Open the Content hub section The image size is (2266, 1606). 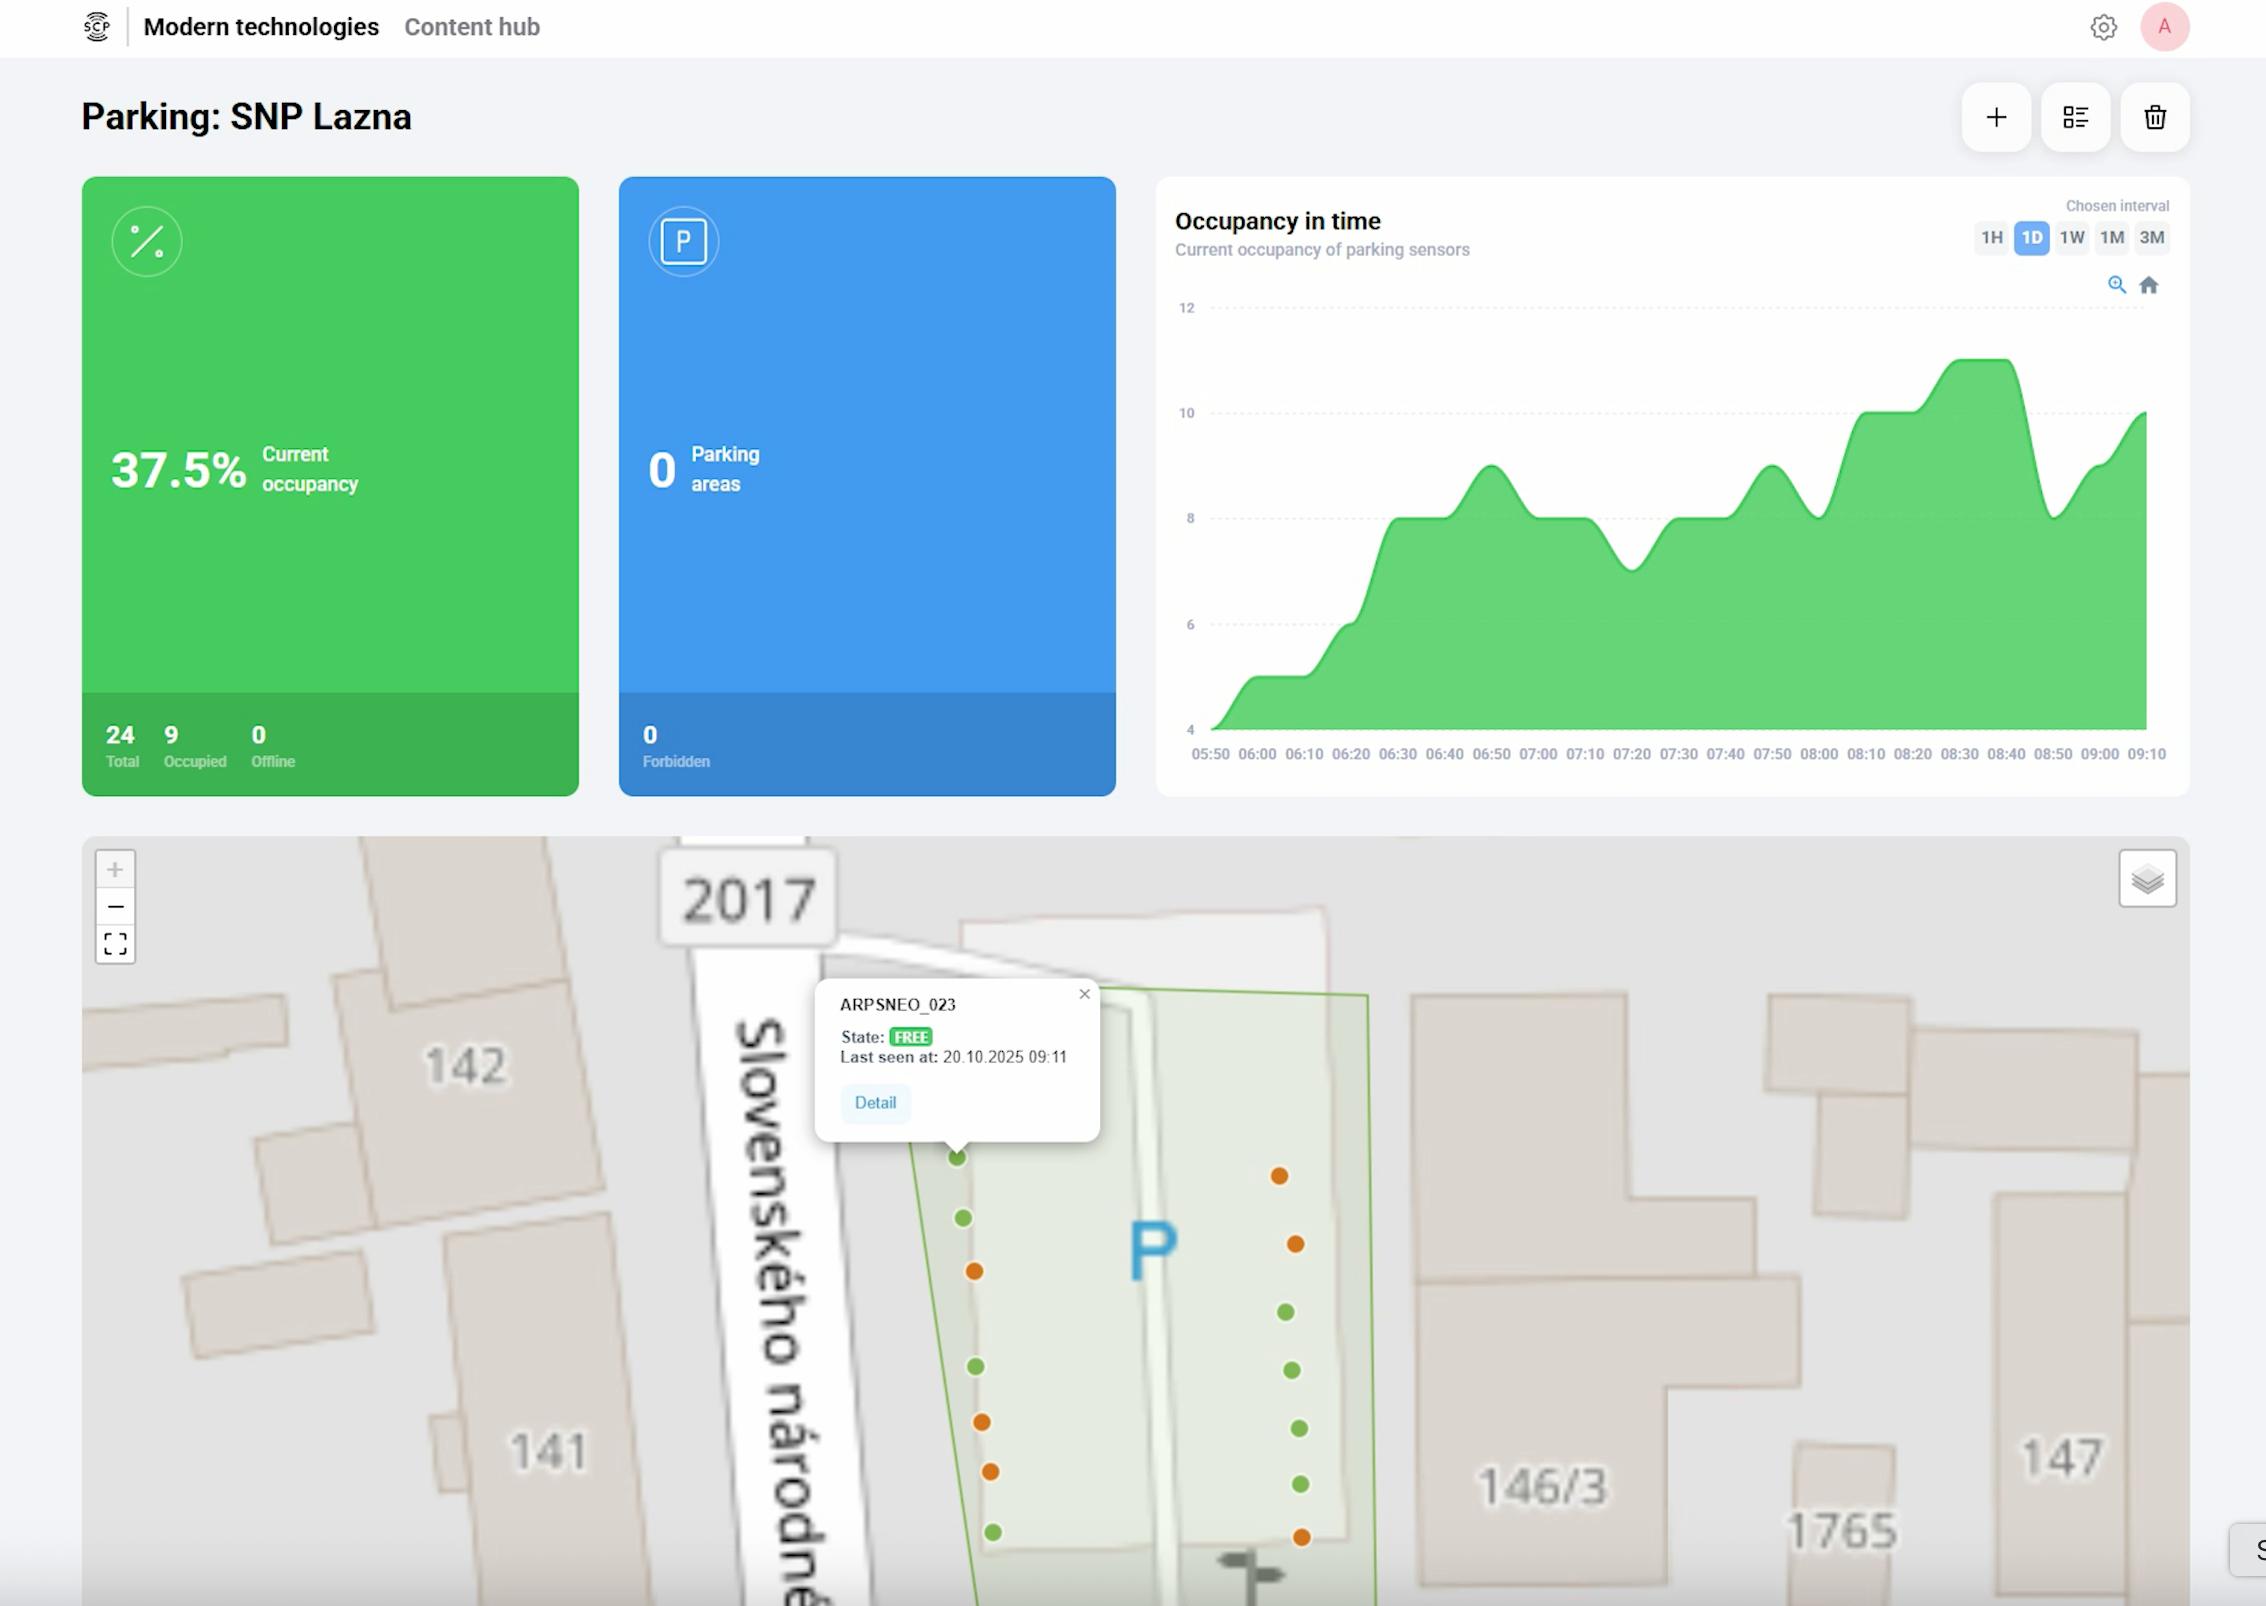coord(471,27)
